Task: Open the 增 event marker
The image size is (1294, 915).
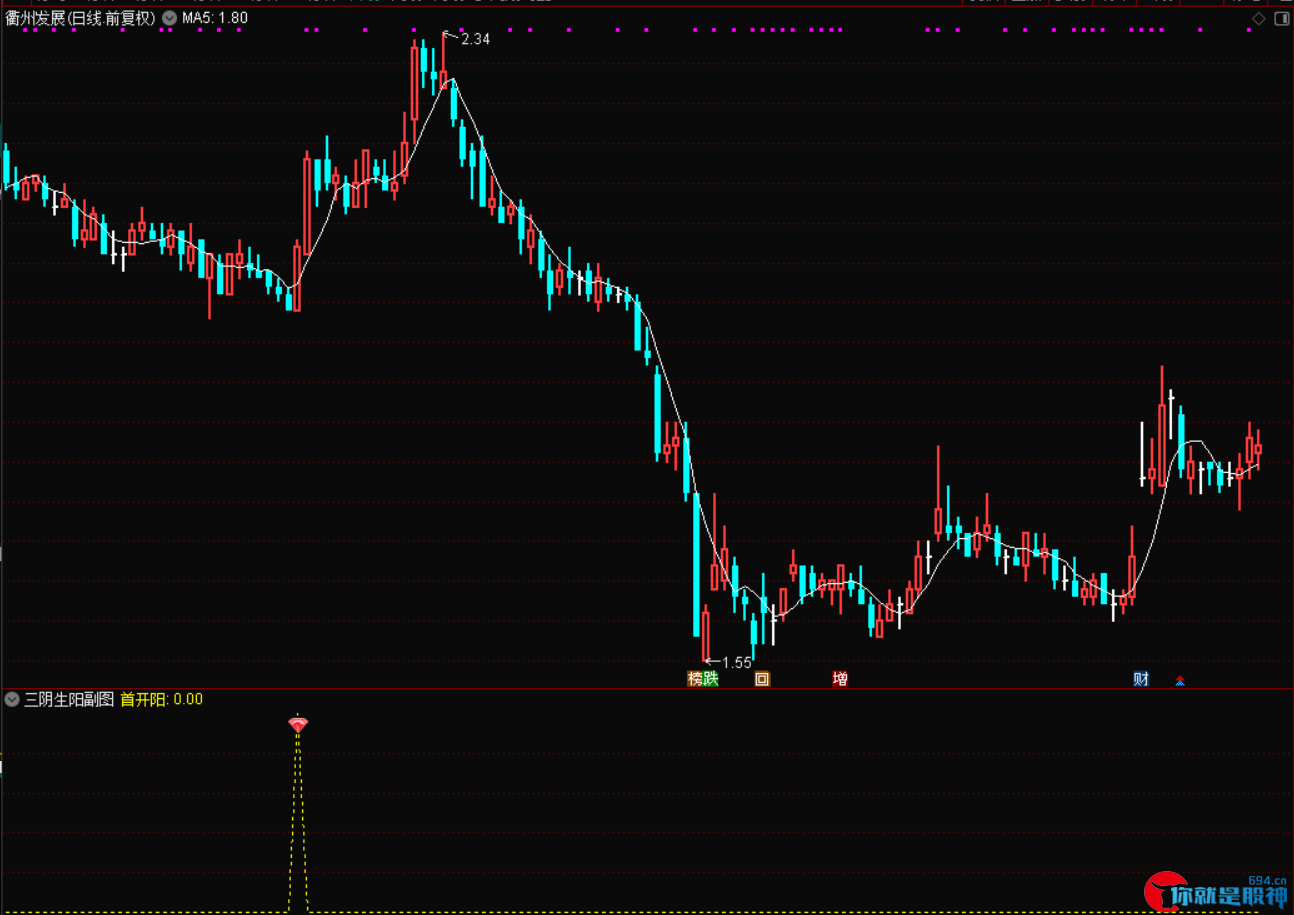Action: pos(840,679)
